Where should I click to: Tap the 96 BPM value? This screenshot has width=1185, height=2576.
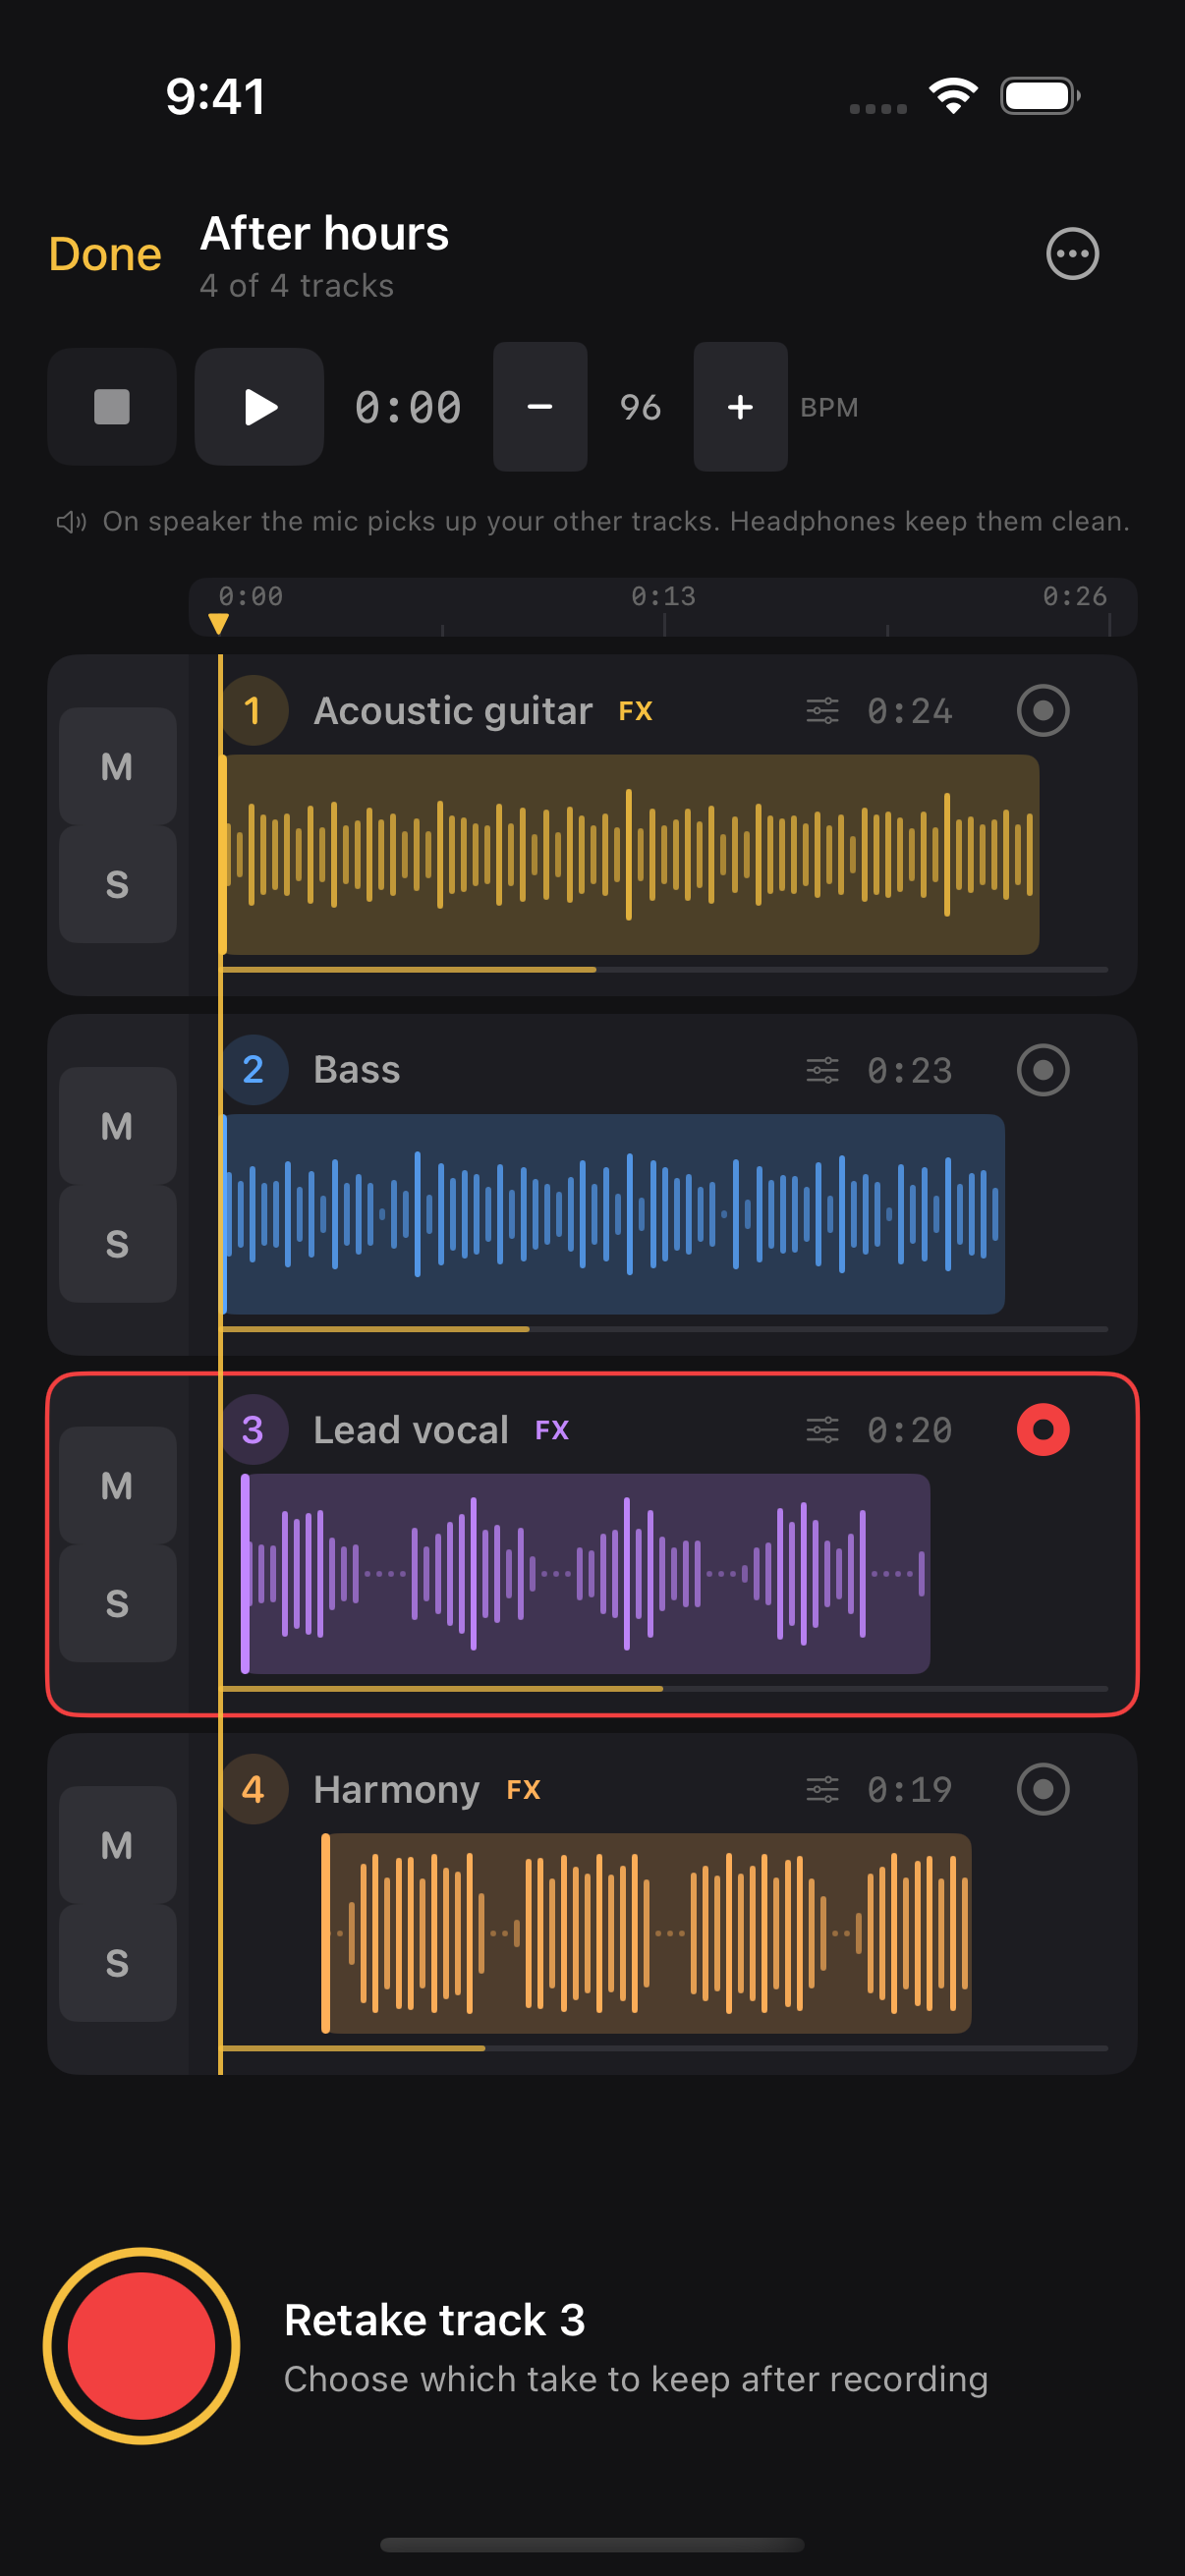point(640,407)
